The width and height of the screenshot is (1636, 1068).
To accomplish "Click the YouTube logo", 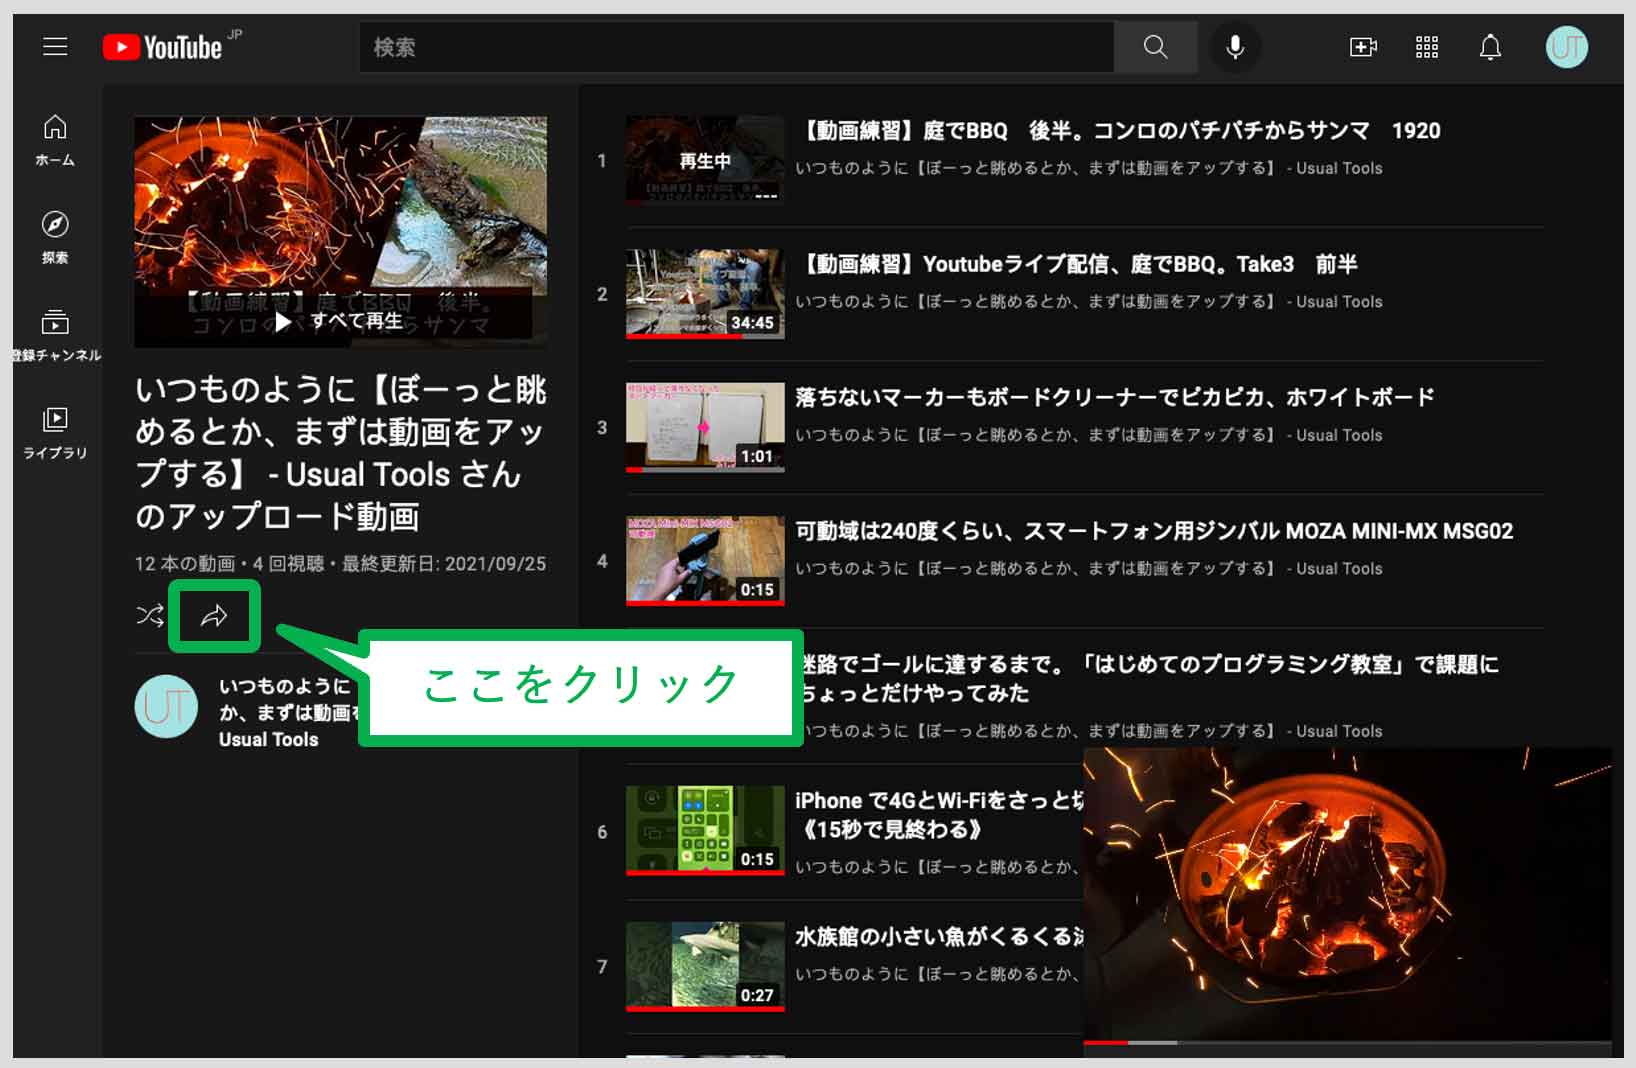I will tap(163, 47).
